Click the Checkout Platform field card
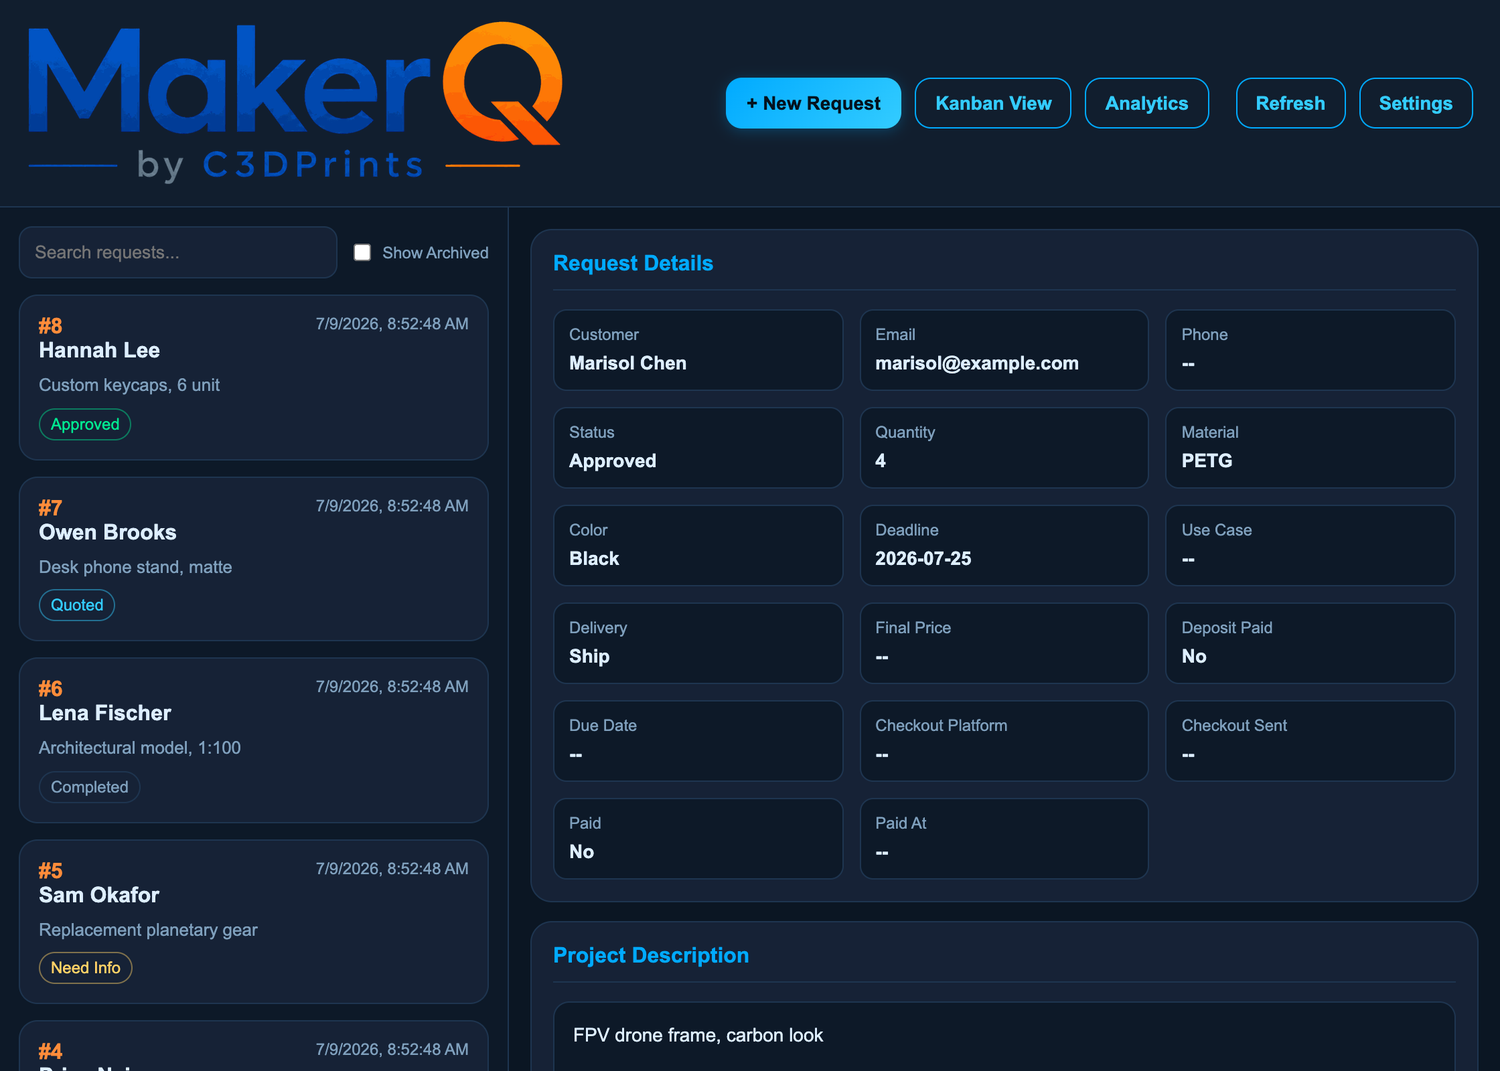Viewport: 1500px width, 1071px height. point(1004,741)
